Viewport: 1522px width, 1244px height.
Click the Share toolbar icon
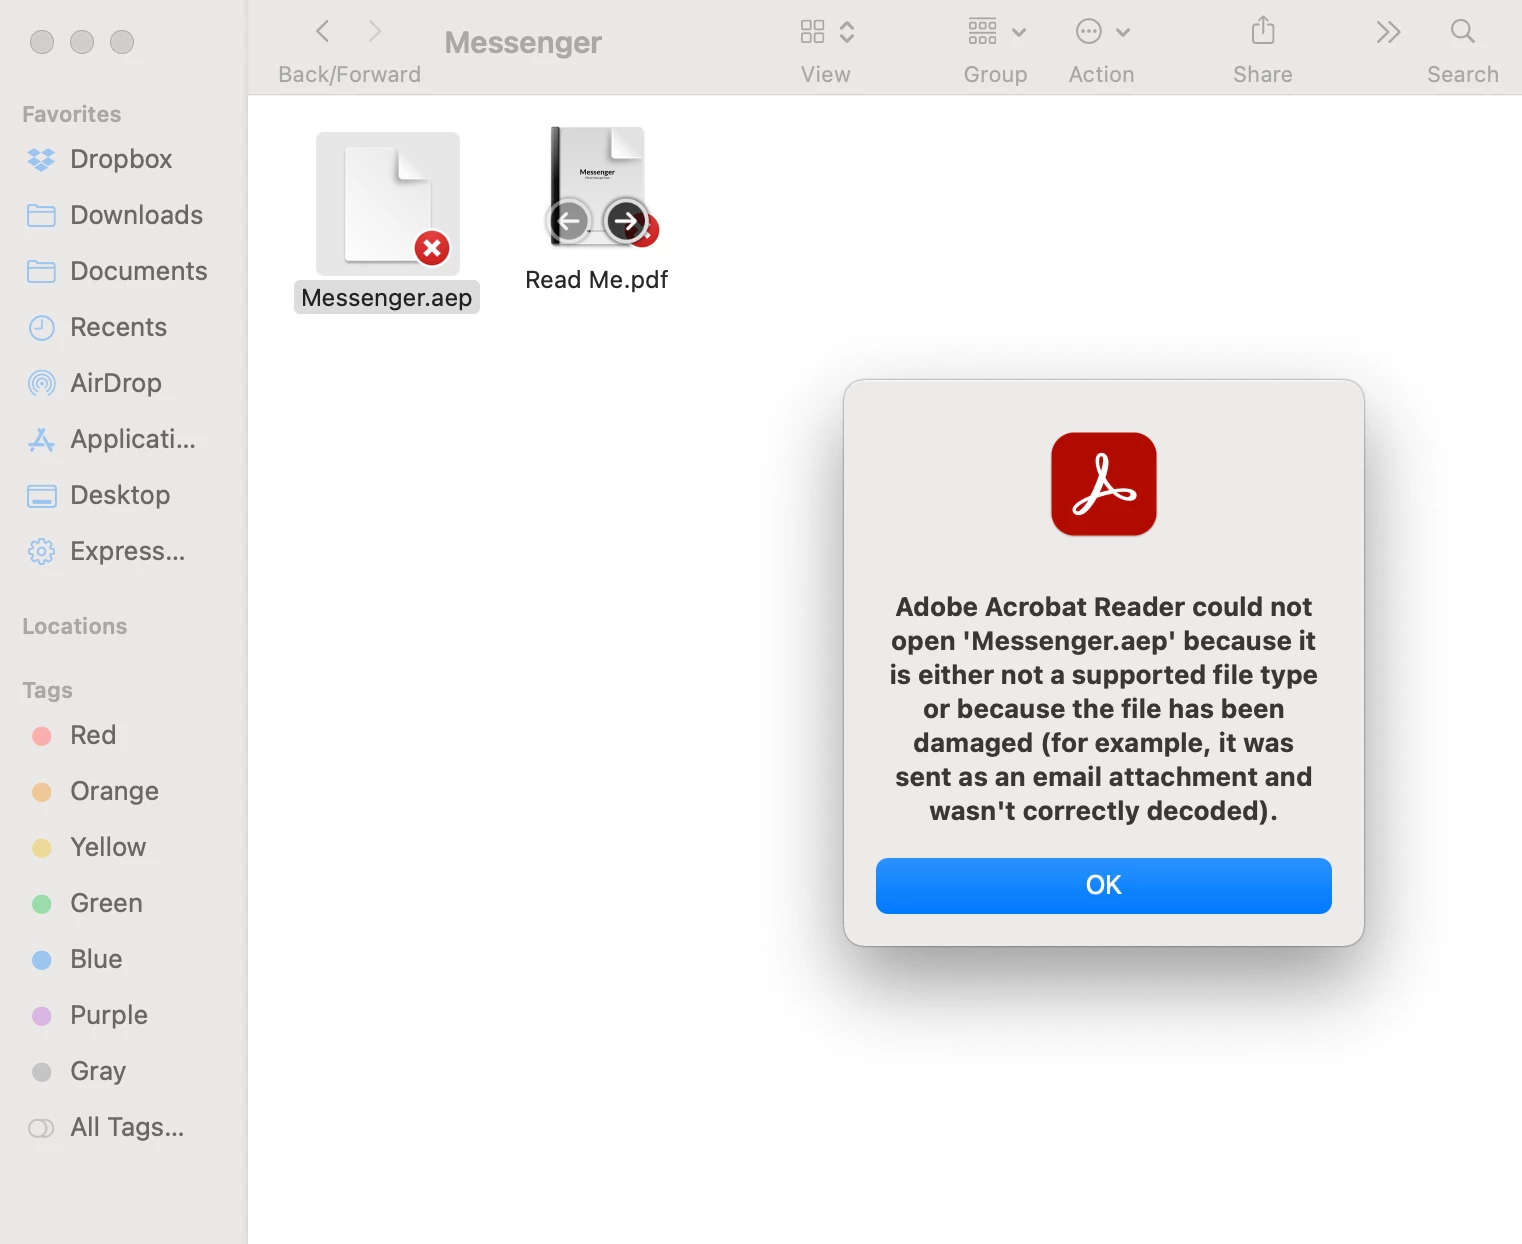click(1263, 32)
